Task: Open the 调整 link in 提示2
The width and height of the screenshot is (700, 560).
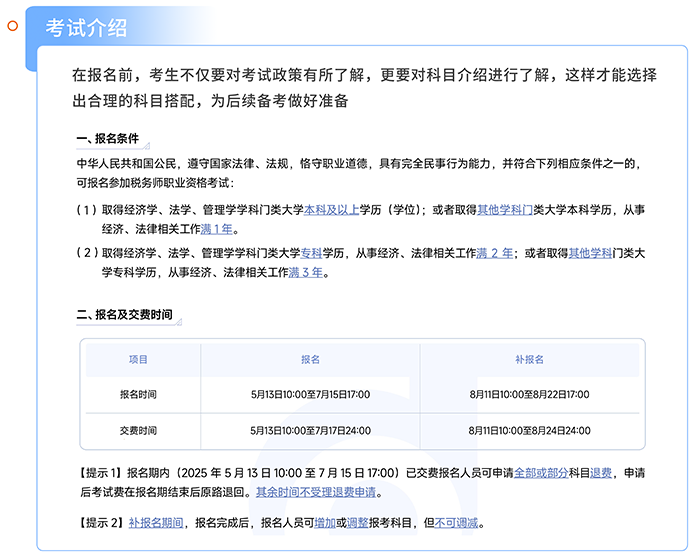Action: (x=357, y=522)
